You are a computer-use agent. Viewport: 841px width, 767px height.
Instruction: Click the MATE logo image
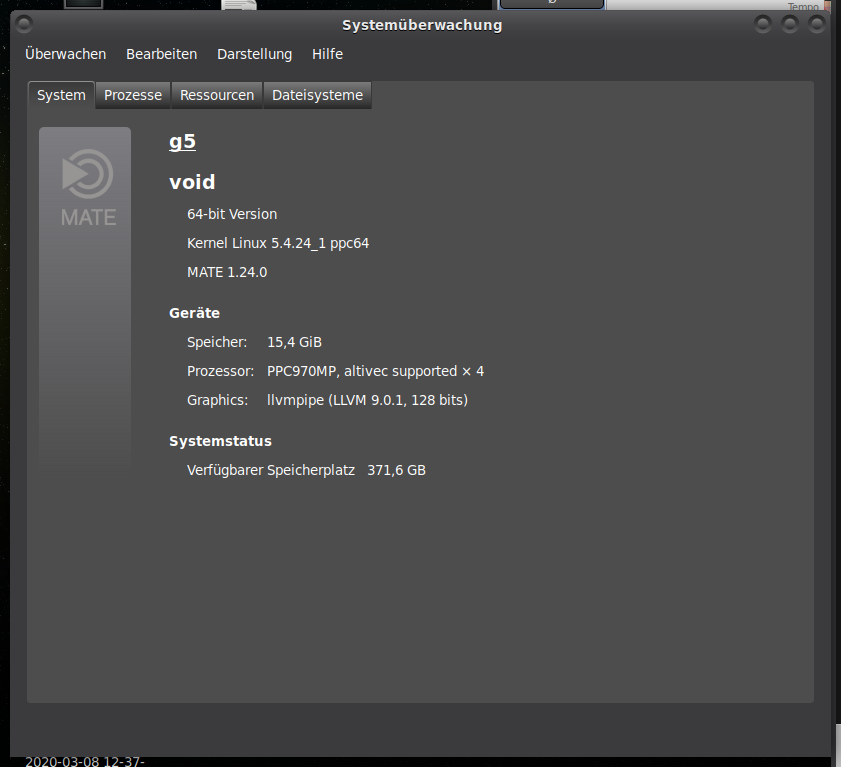pos(85,300)
